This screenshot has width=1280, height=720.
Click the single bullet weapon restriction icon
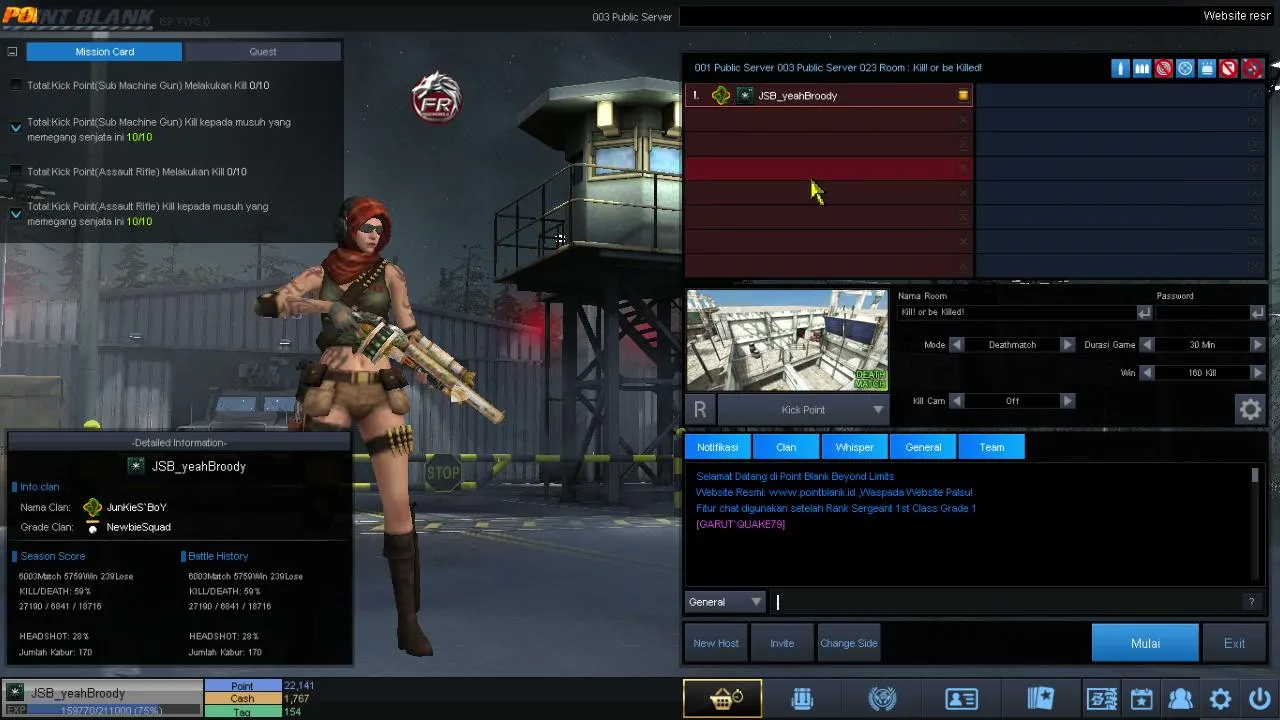1120,68
